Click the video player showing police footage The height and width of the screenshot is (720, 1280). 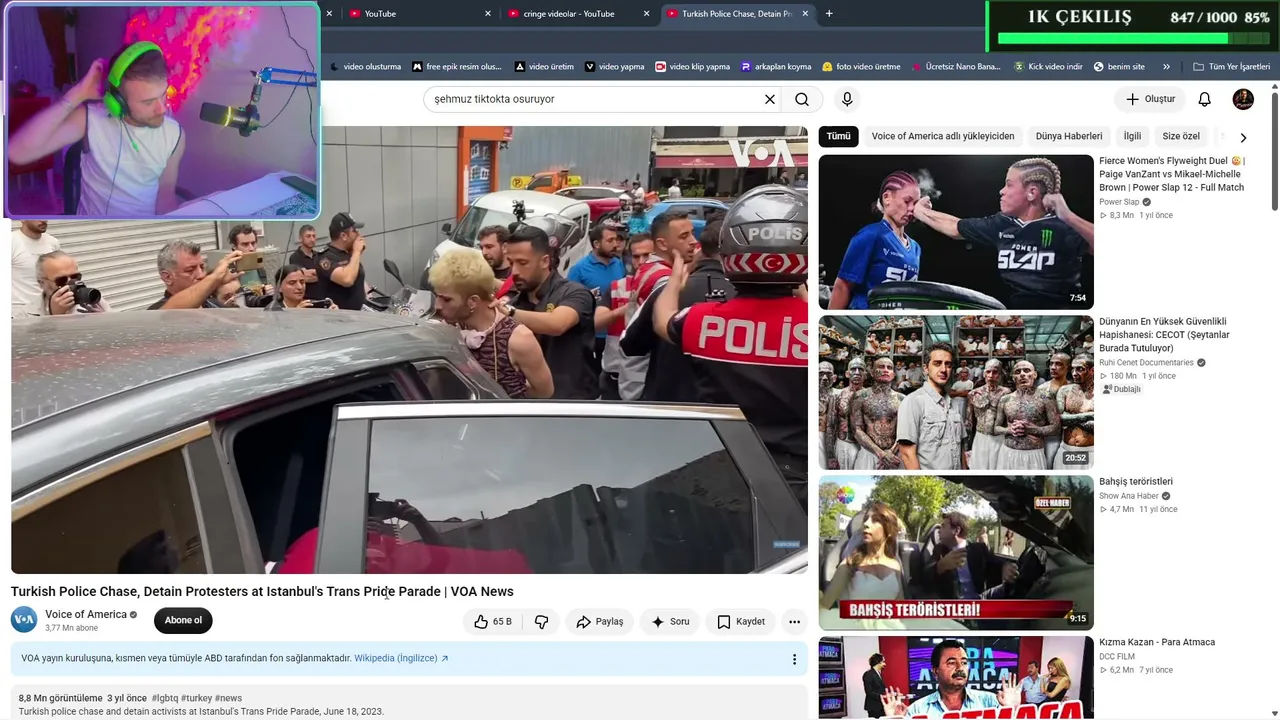409,349
